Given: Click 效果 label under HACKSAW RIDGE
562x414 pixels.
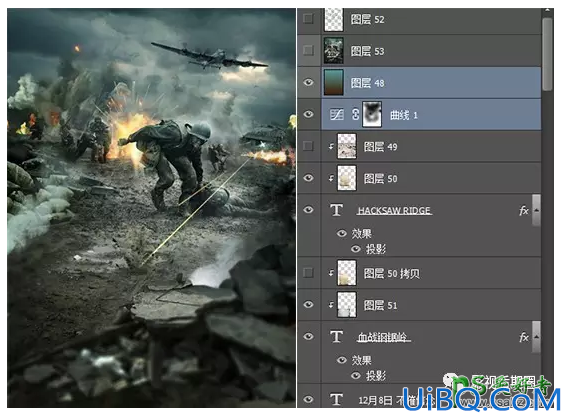Looking at the screenshot, I should [362, 233].
